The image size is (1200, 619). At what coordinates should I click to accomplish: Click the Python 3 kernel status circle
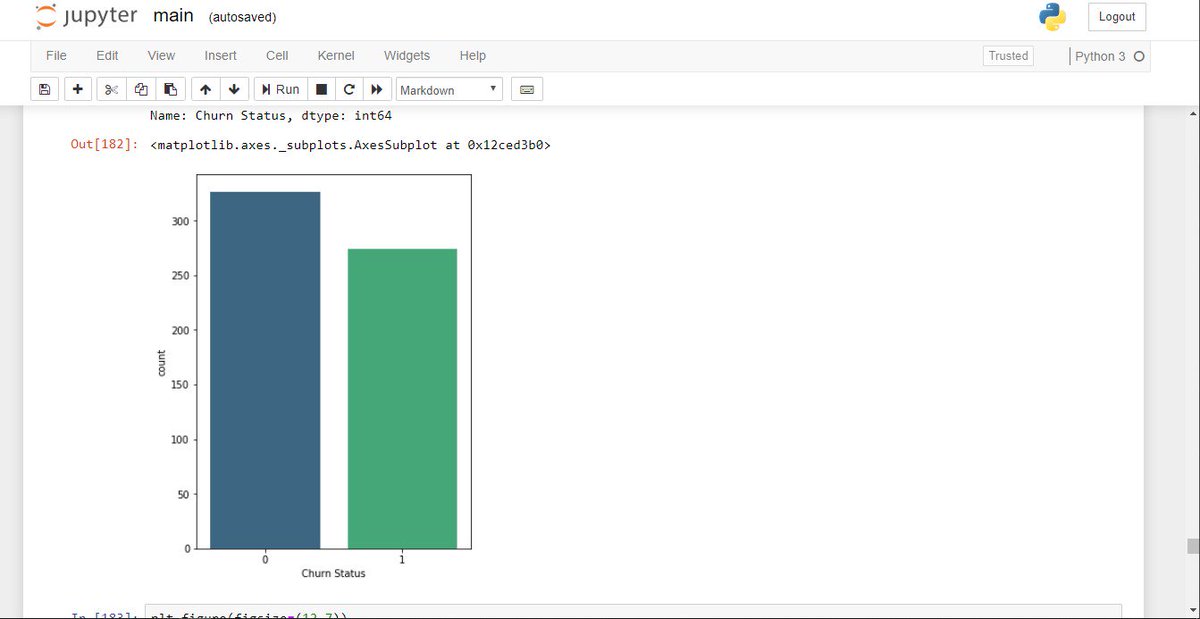point(1139,57)
